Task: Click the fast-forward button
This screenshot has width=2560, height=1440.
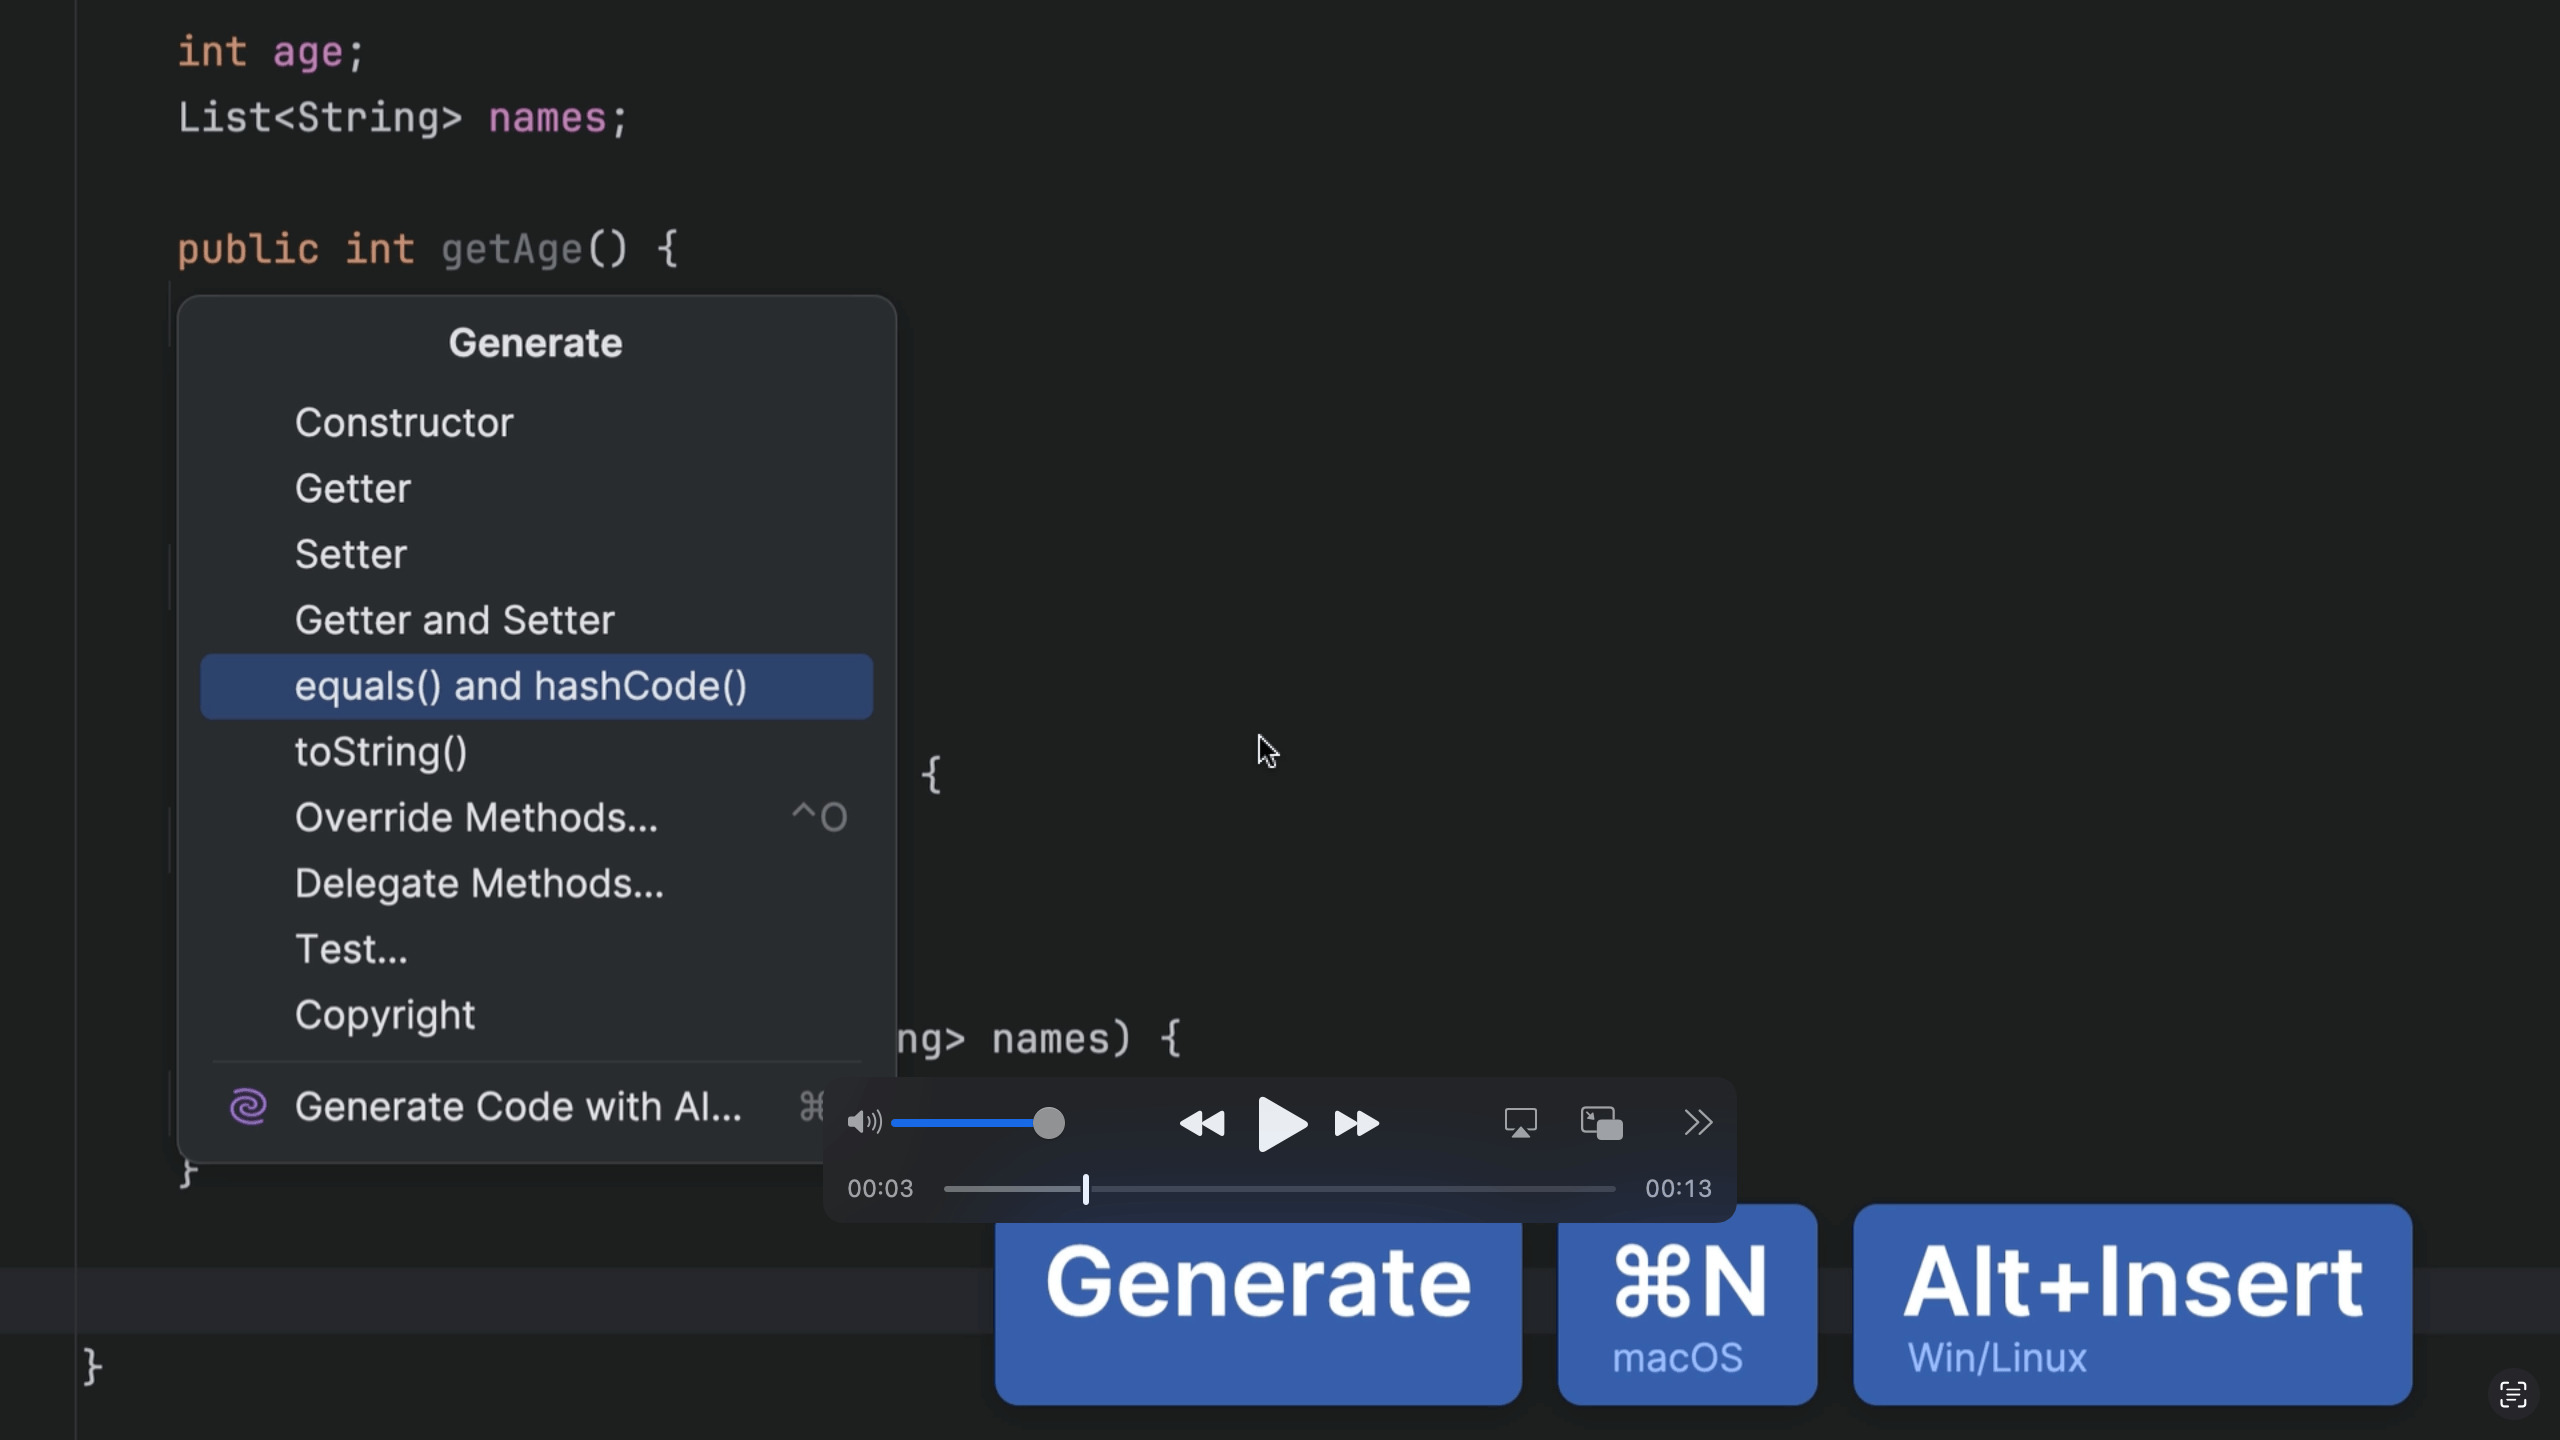Action: [x=1356, y=1124]
